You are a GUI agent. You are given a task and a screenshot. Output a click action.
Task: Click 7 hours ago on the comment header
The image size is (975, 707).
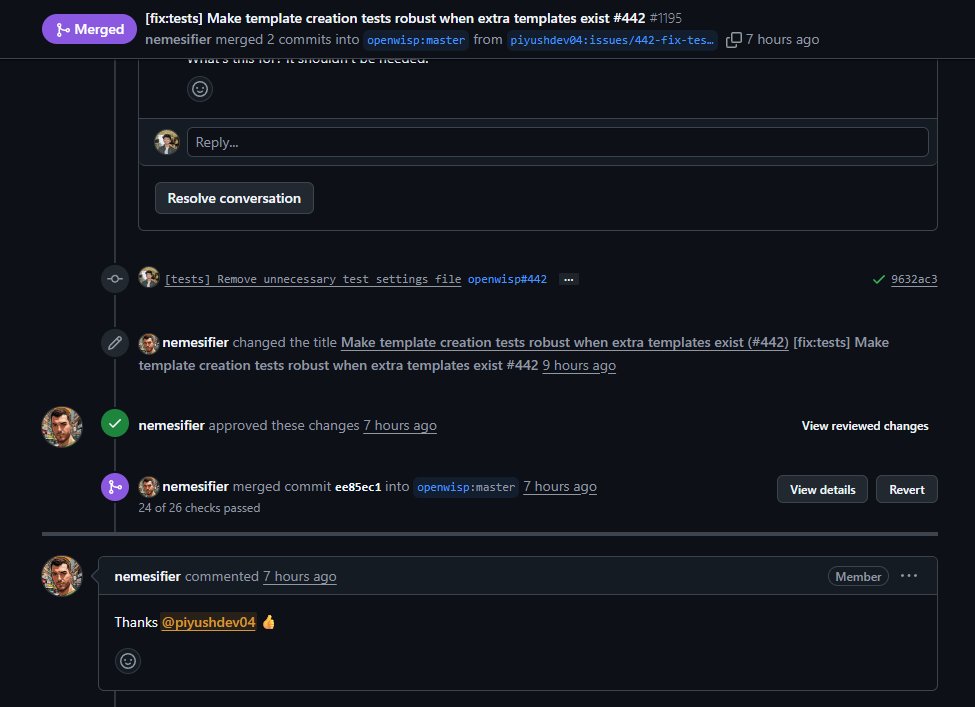coord(300,576)
